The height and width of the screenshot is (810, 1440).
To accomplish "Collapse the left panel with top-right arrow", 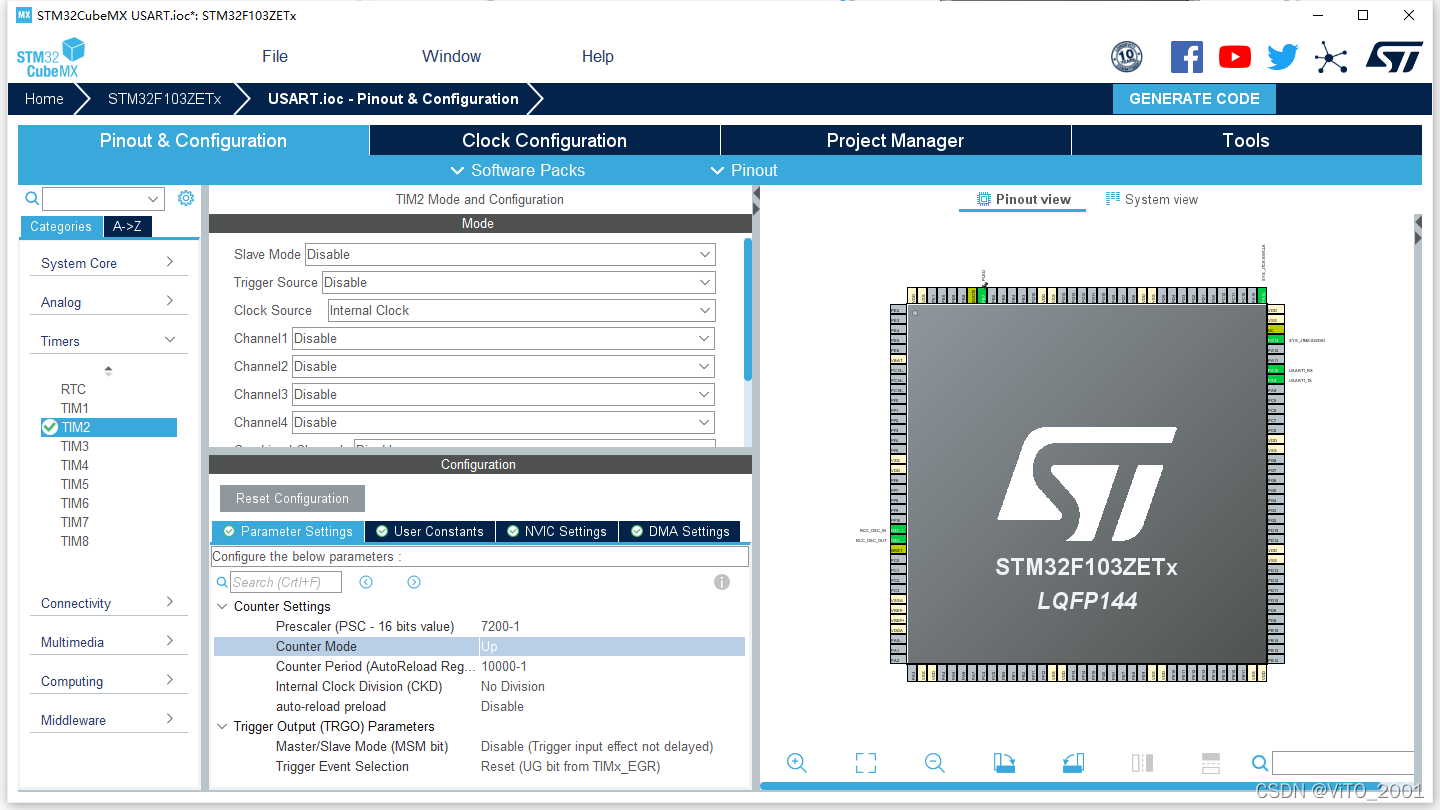I will click(755, 196).
